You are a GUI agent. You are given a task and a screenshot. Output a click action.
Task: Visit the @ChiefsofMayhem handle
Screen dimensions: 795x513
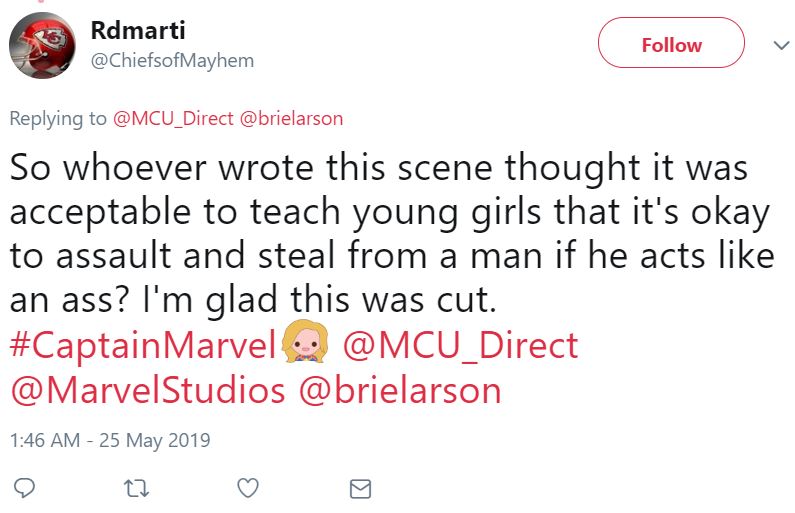click(x=172, y=60)
